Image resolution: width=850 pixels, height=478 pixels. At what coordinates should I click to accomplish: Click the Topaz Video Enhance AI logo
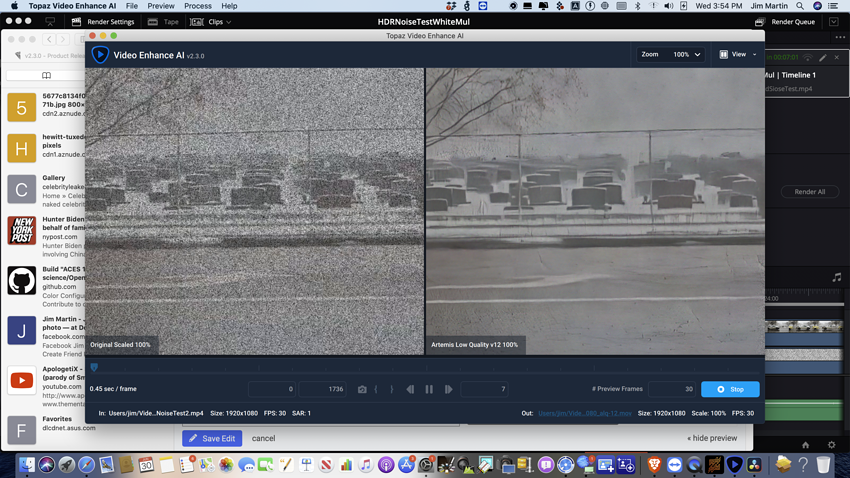100,55
